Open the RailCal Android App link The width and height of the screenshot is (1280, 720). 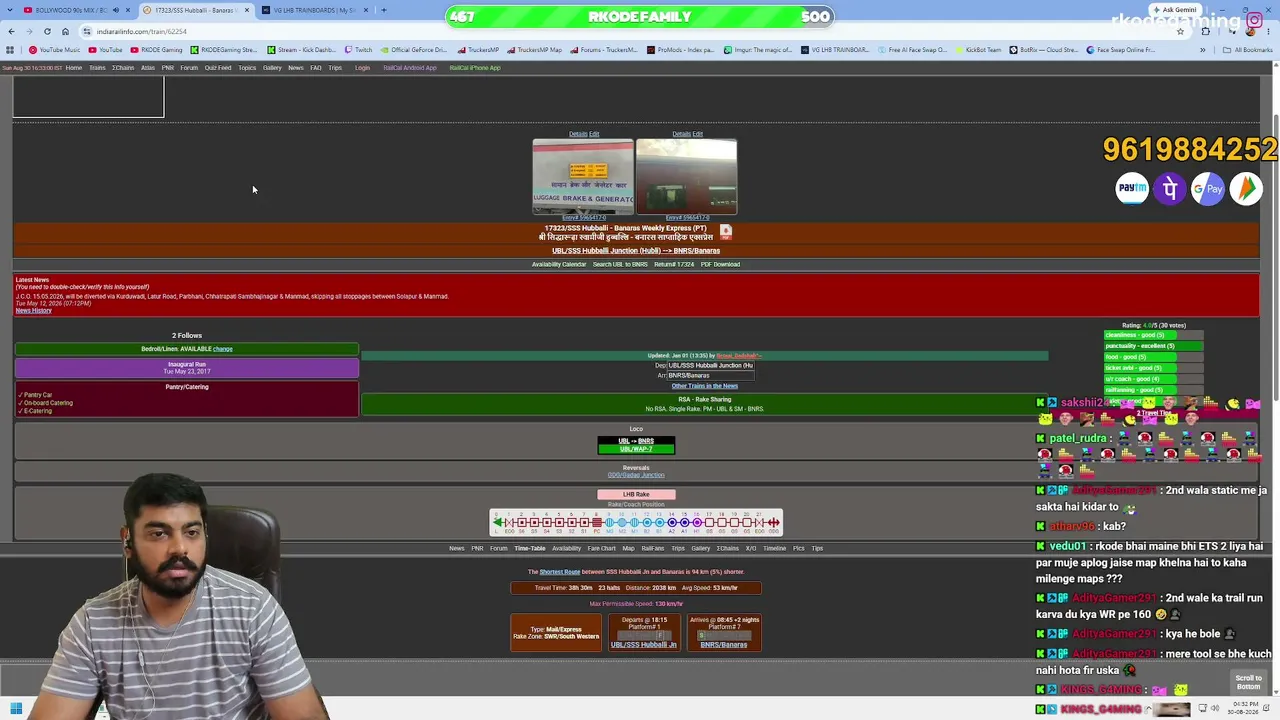(x=410, y=68)
